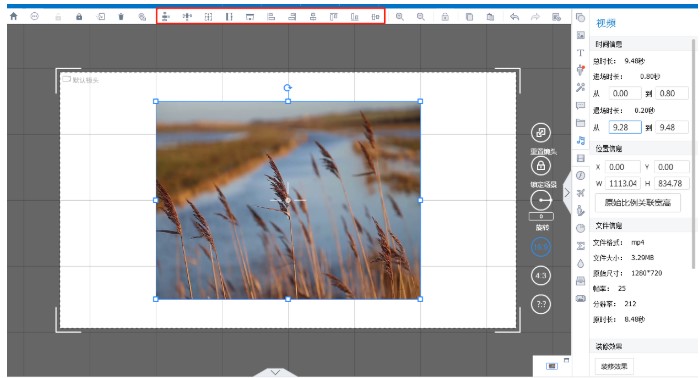Click the zoom in magnifier icon

point(400,17)
